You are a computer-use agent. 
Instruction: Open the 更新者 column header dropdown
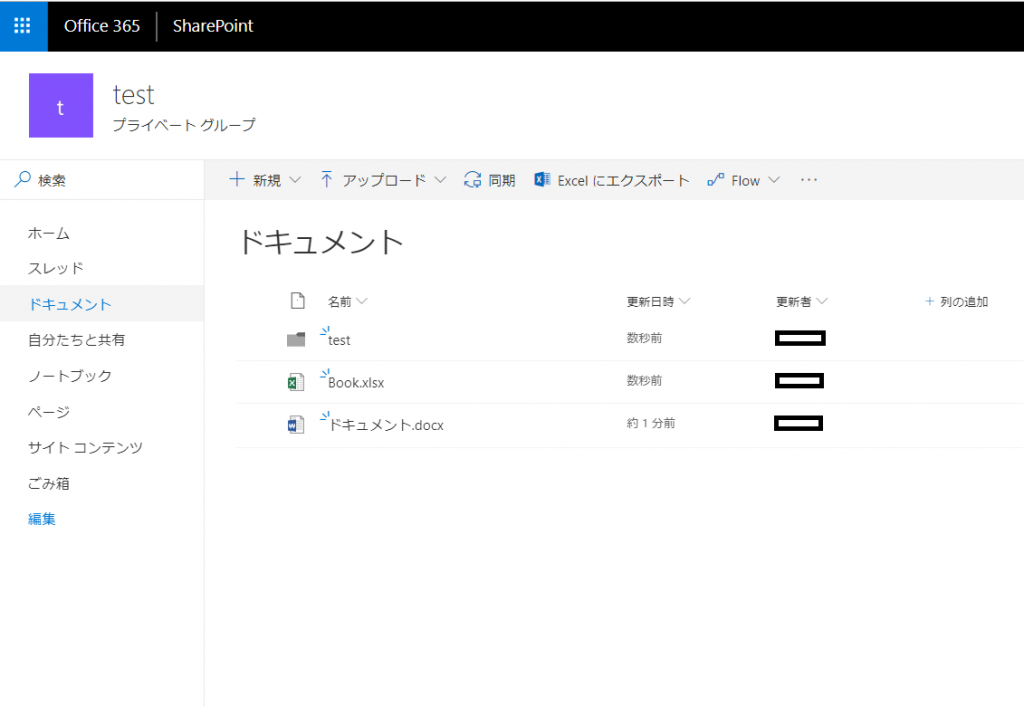coord(822,301)
